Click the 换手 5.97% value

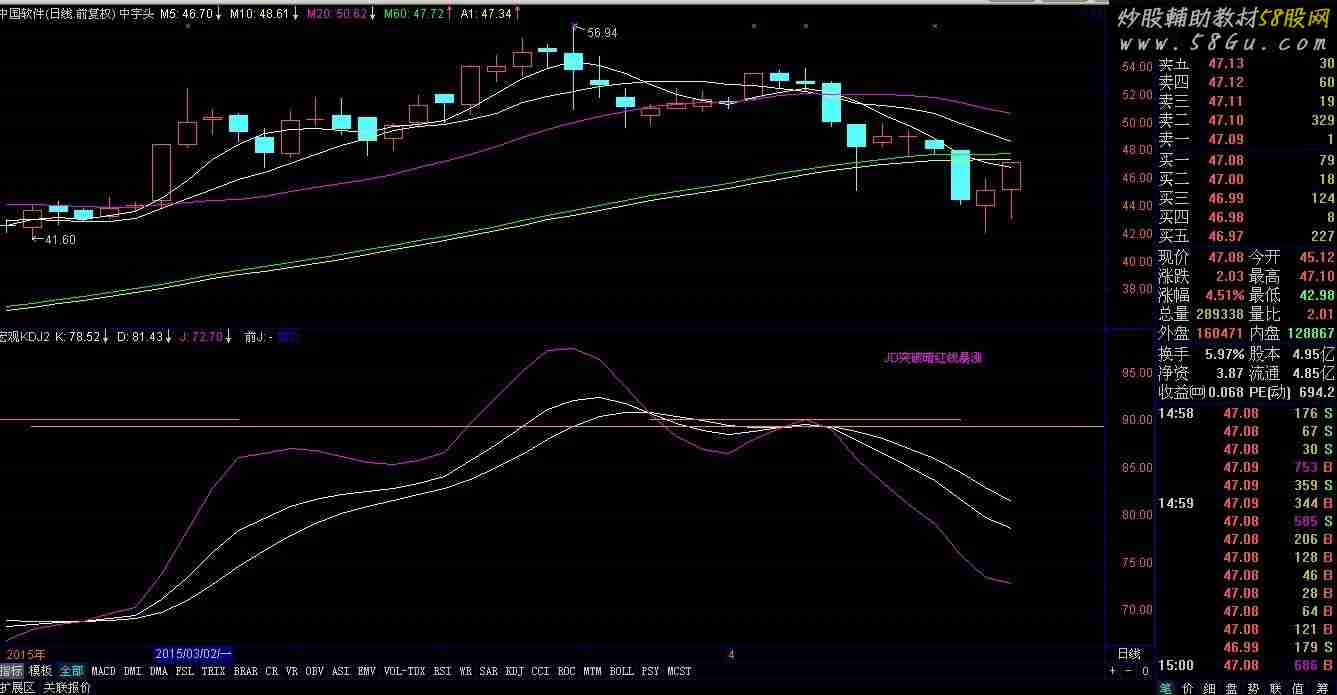(1225, 354)
